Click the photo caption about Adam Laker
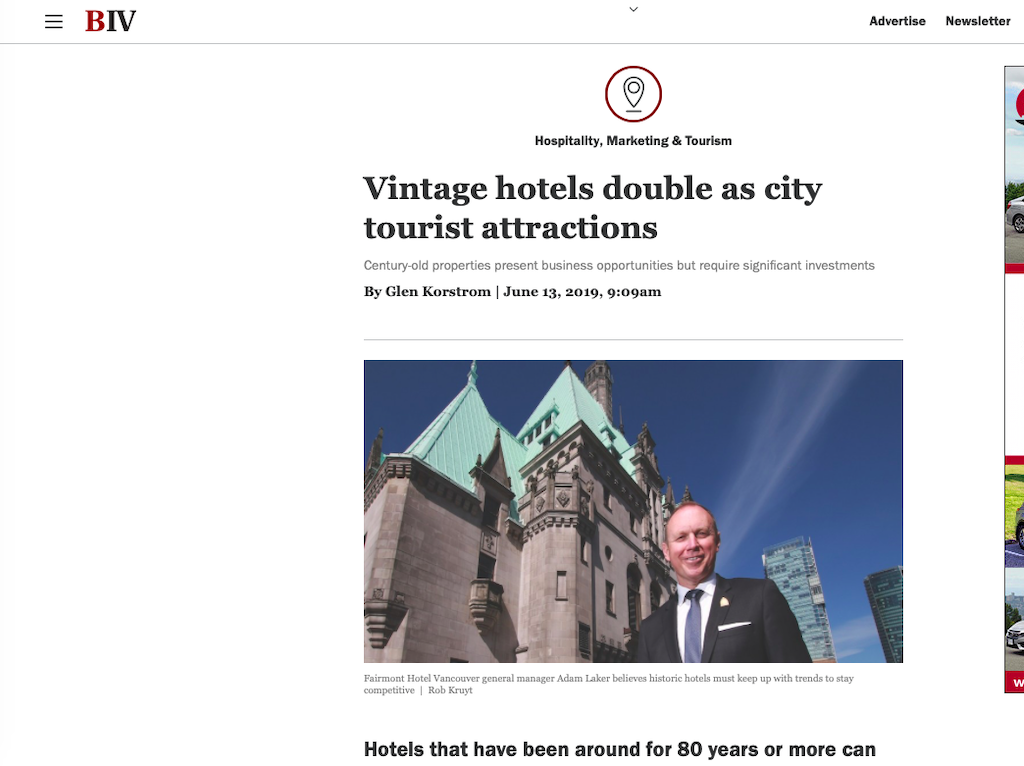Screen dimensions: 1024x766 [609, 684]
